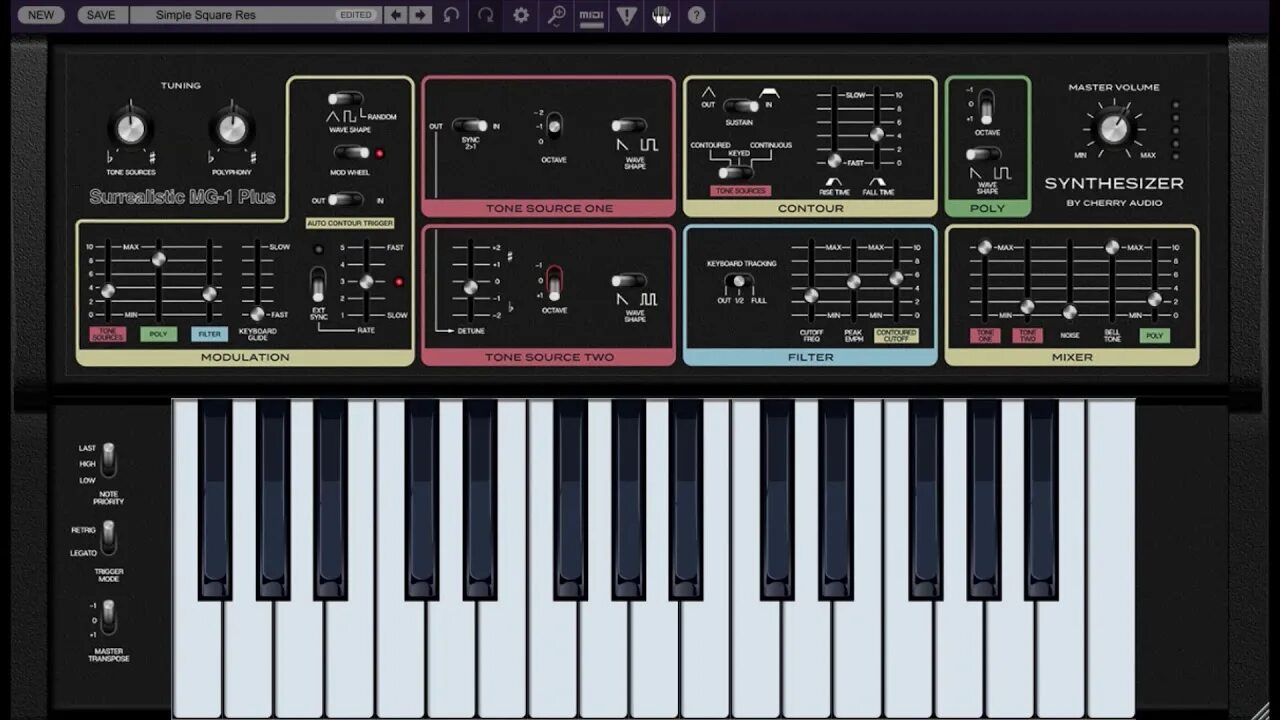The width and height of the screenshot is (1280, 720).
Task: Click the Master Volume knob
Action: pos(1113,128)
